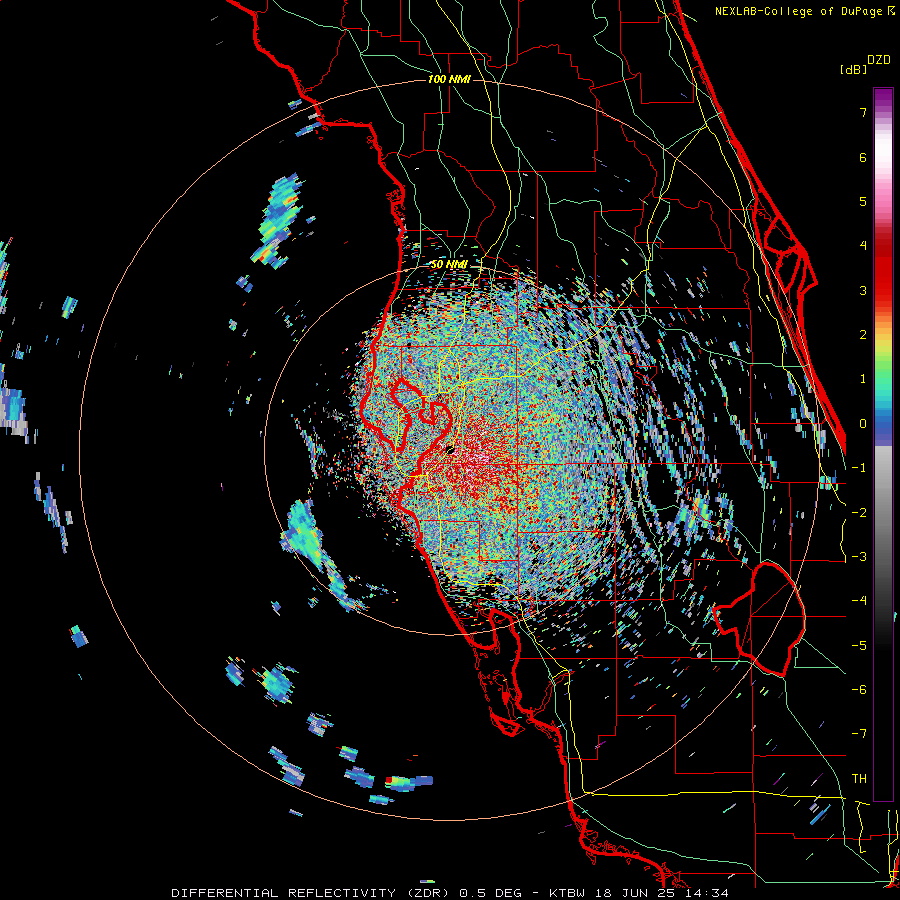Select the 7 value on color scale
Viewport: 900px width, 900px height.
click(863, 112)
